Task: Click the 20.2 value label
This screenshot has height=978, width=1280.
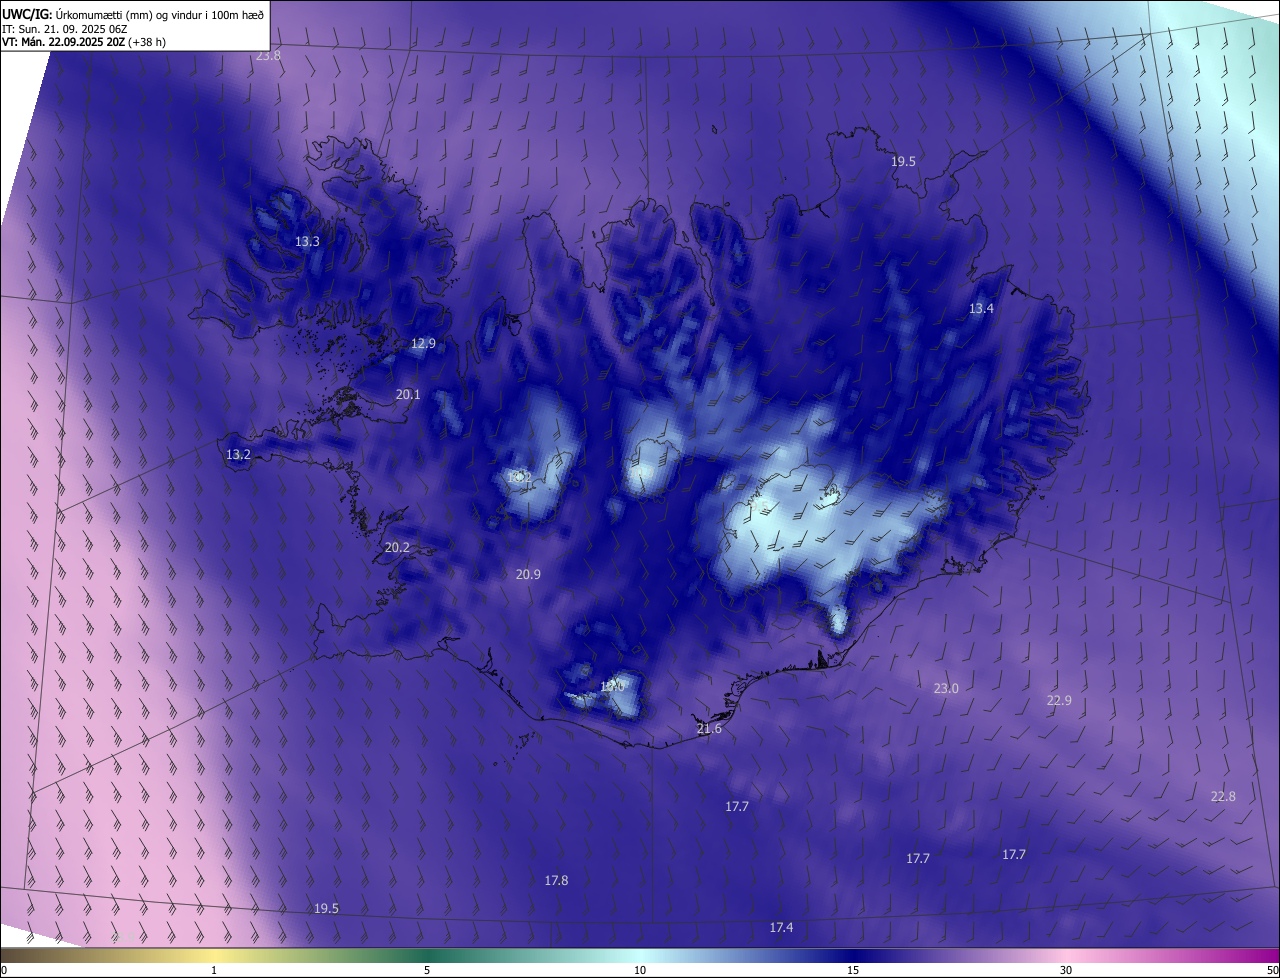Action: coord(397,548)
